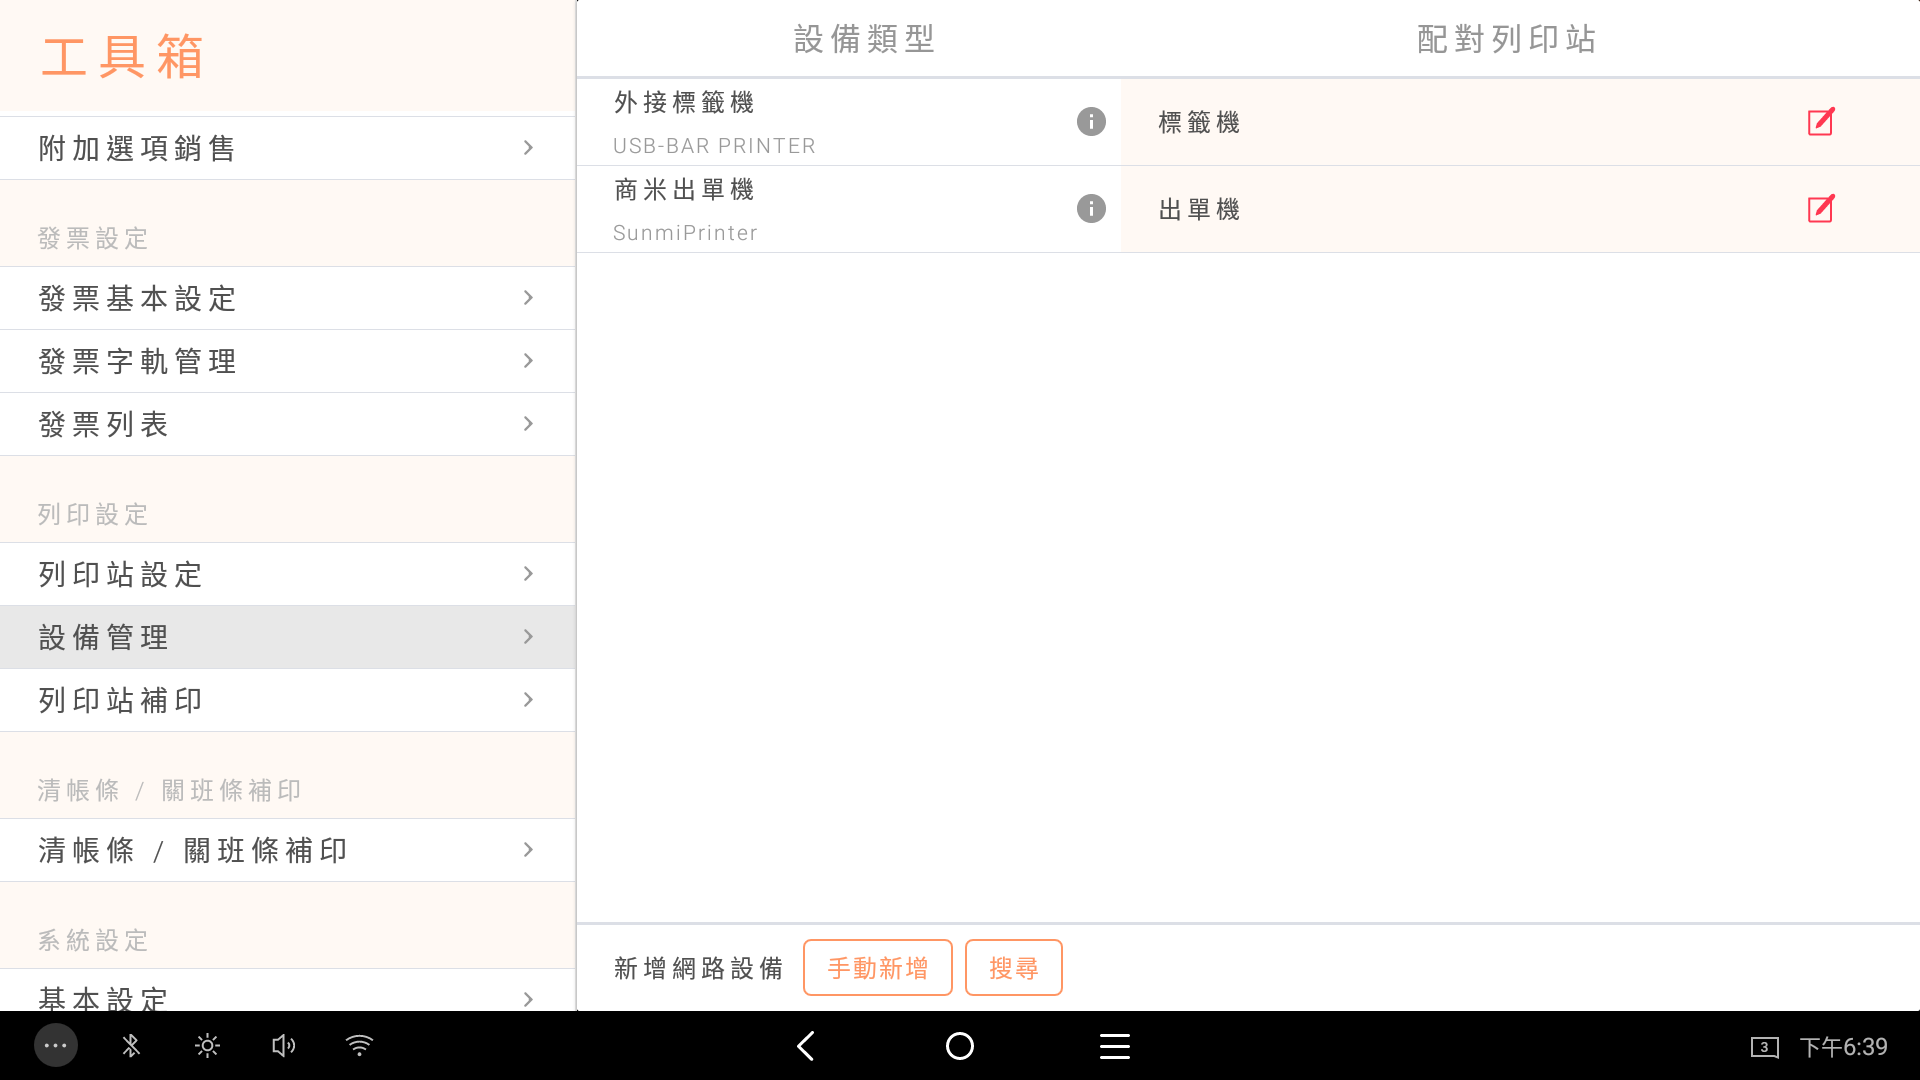Open the three-dots overflow button in system bar
Screen dimensions: 1920x1080
[x=56, y=1046]
